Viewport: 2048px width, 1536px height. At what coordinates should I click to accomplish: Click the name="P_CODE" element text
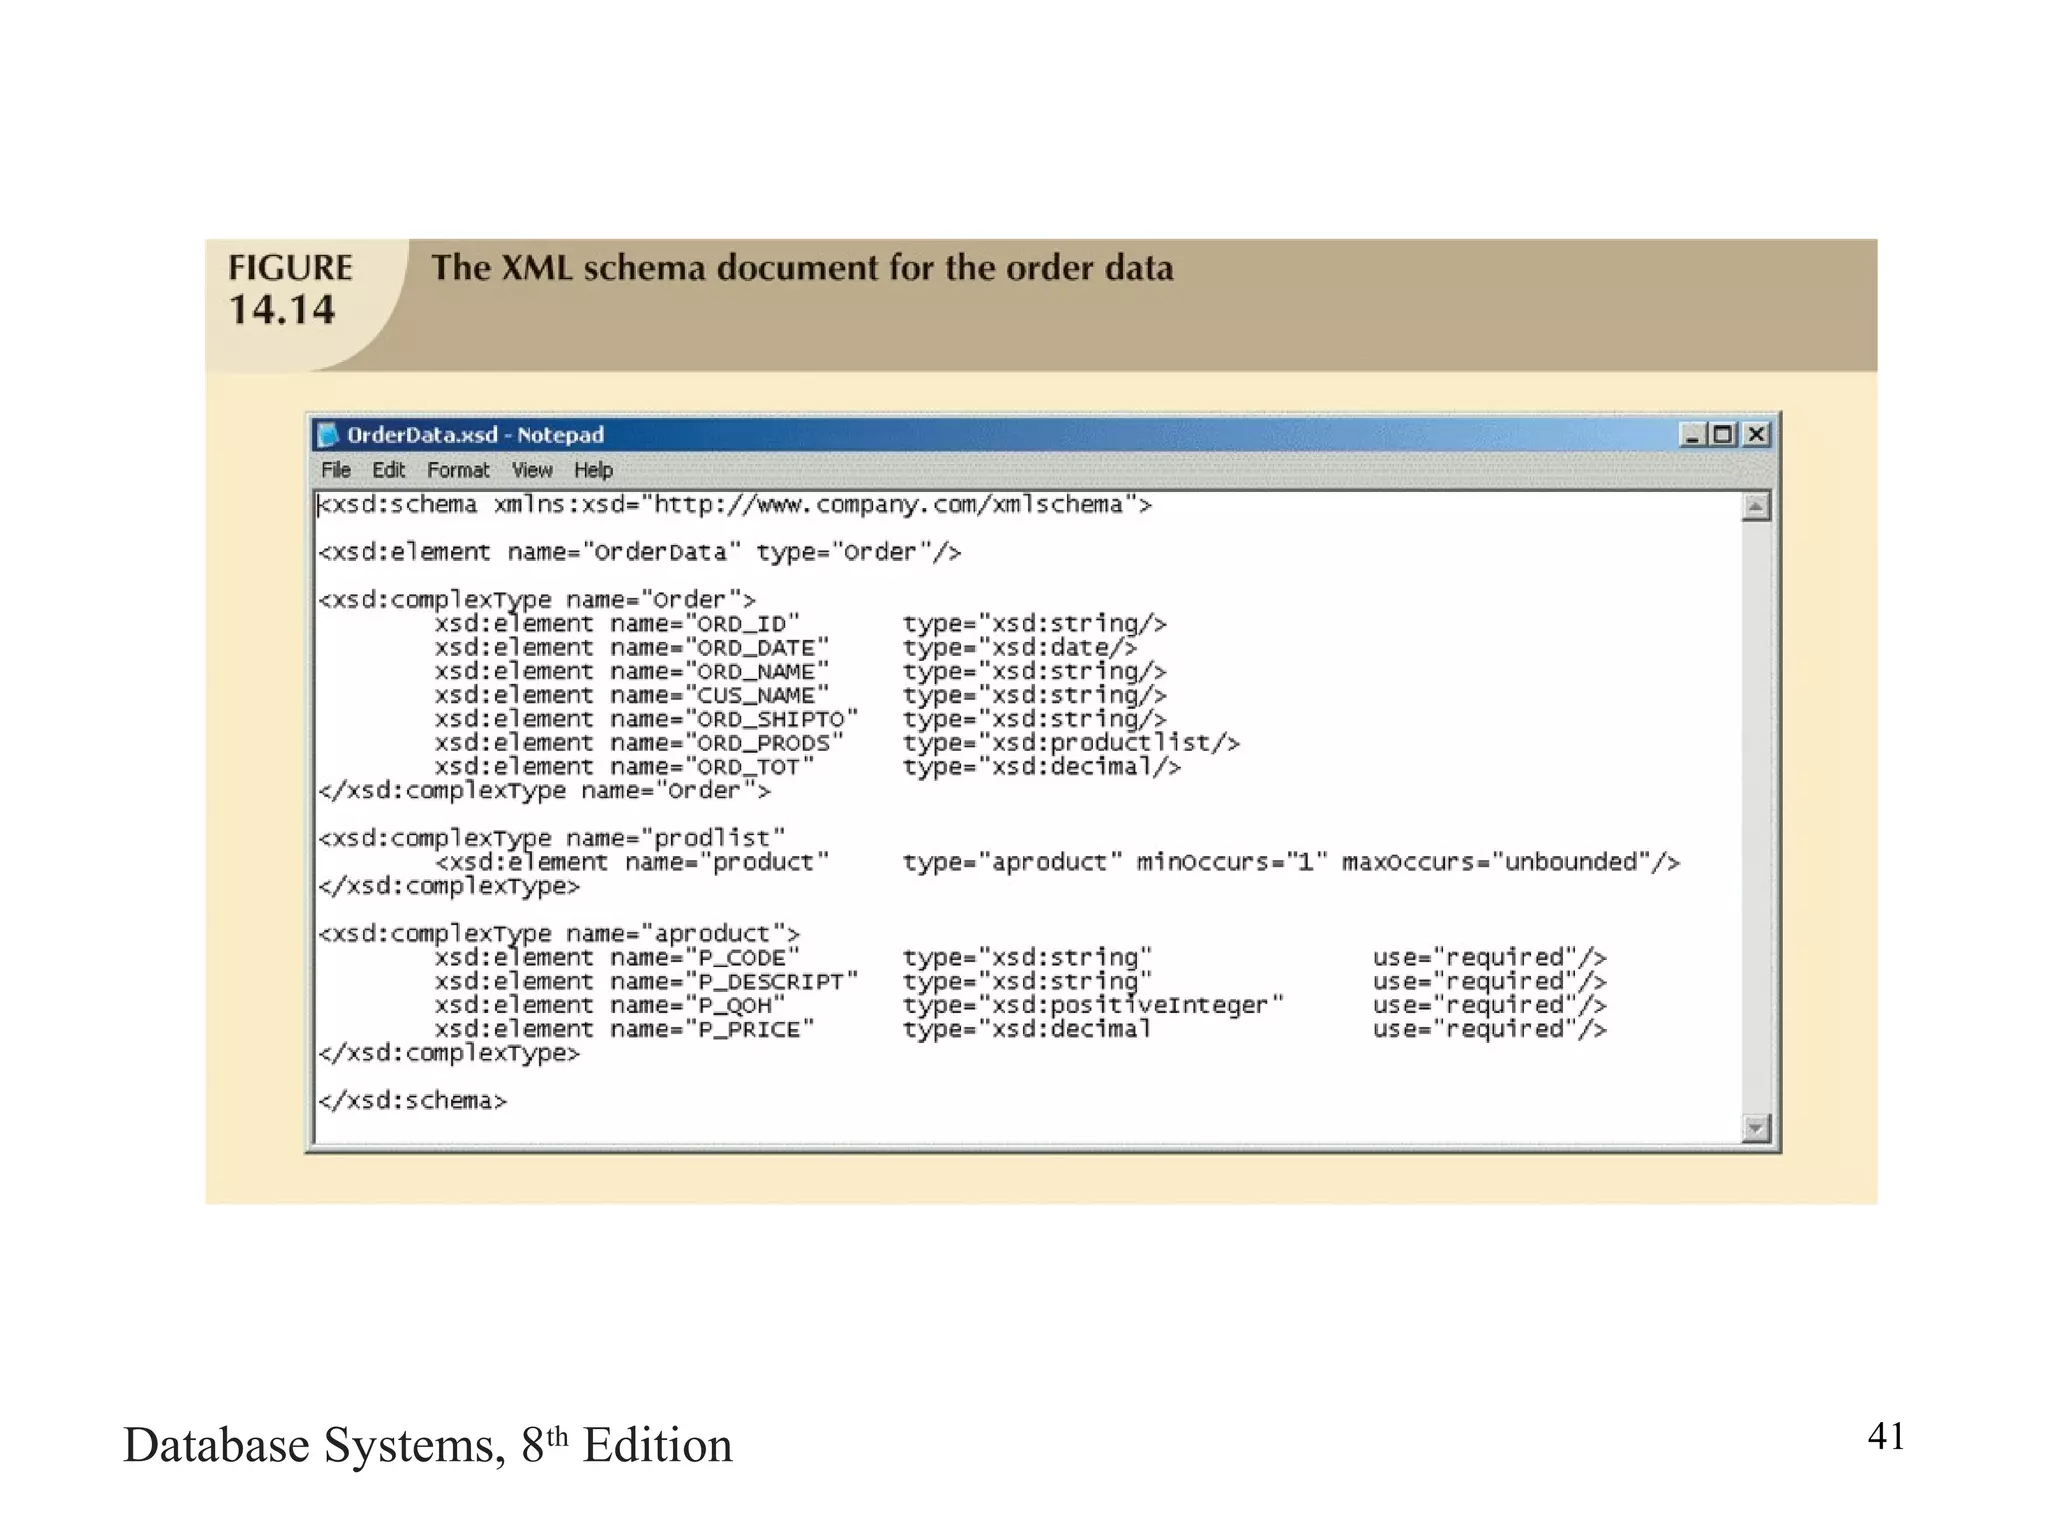click(x=705, y=958)
